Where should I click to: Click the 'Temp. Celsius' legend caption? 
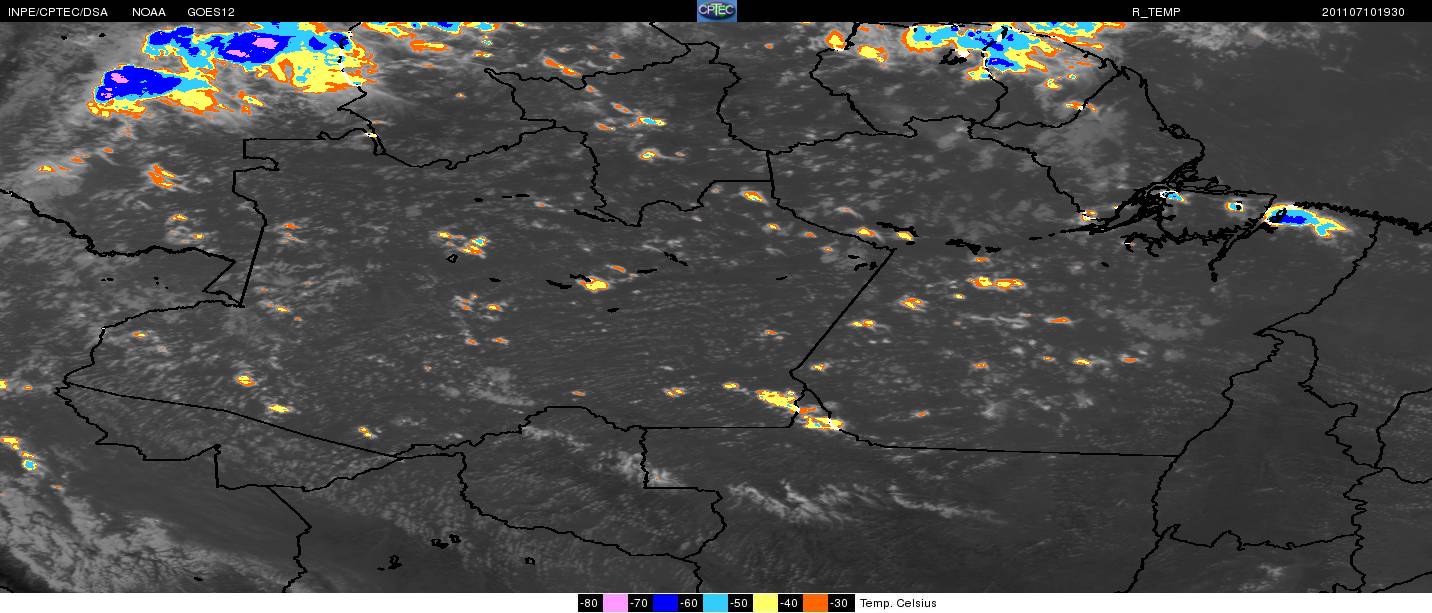[898, 603]
